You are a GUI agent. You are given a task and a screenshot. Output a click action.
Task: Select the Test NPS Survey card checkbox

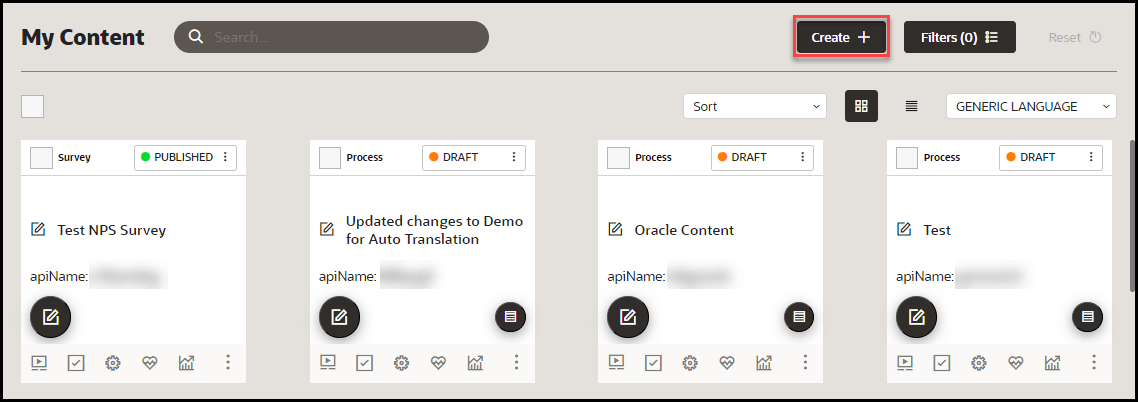(41, 157)
